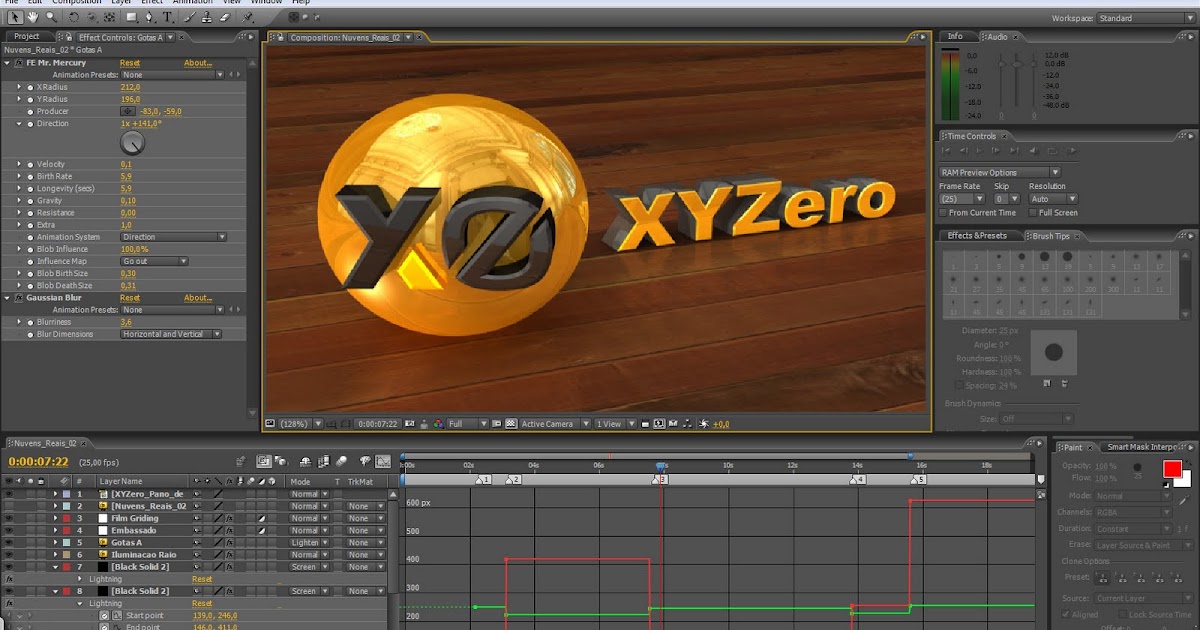The height and width of the screenshot is (630, 1200).
Task: Click the current time display 0:00:07:22
Action: (x=38, y=462)
